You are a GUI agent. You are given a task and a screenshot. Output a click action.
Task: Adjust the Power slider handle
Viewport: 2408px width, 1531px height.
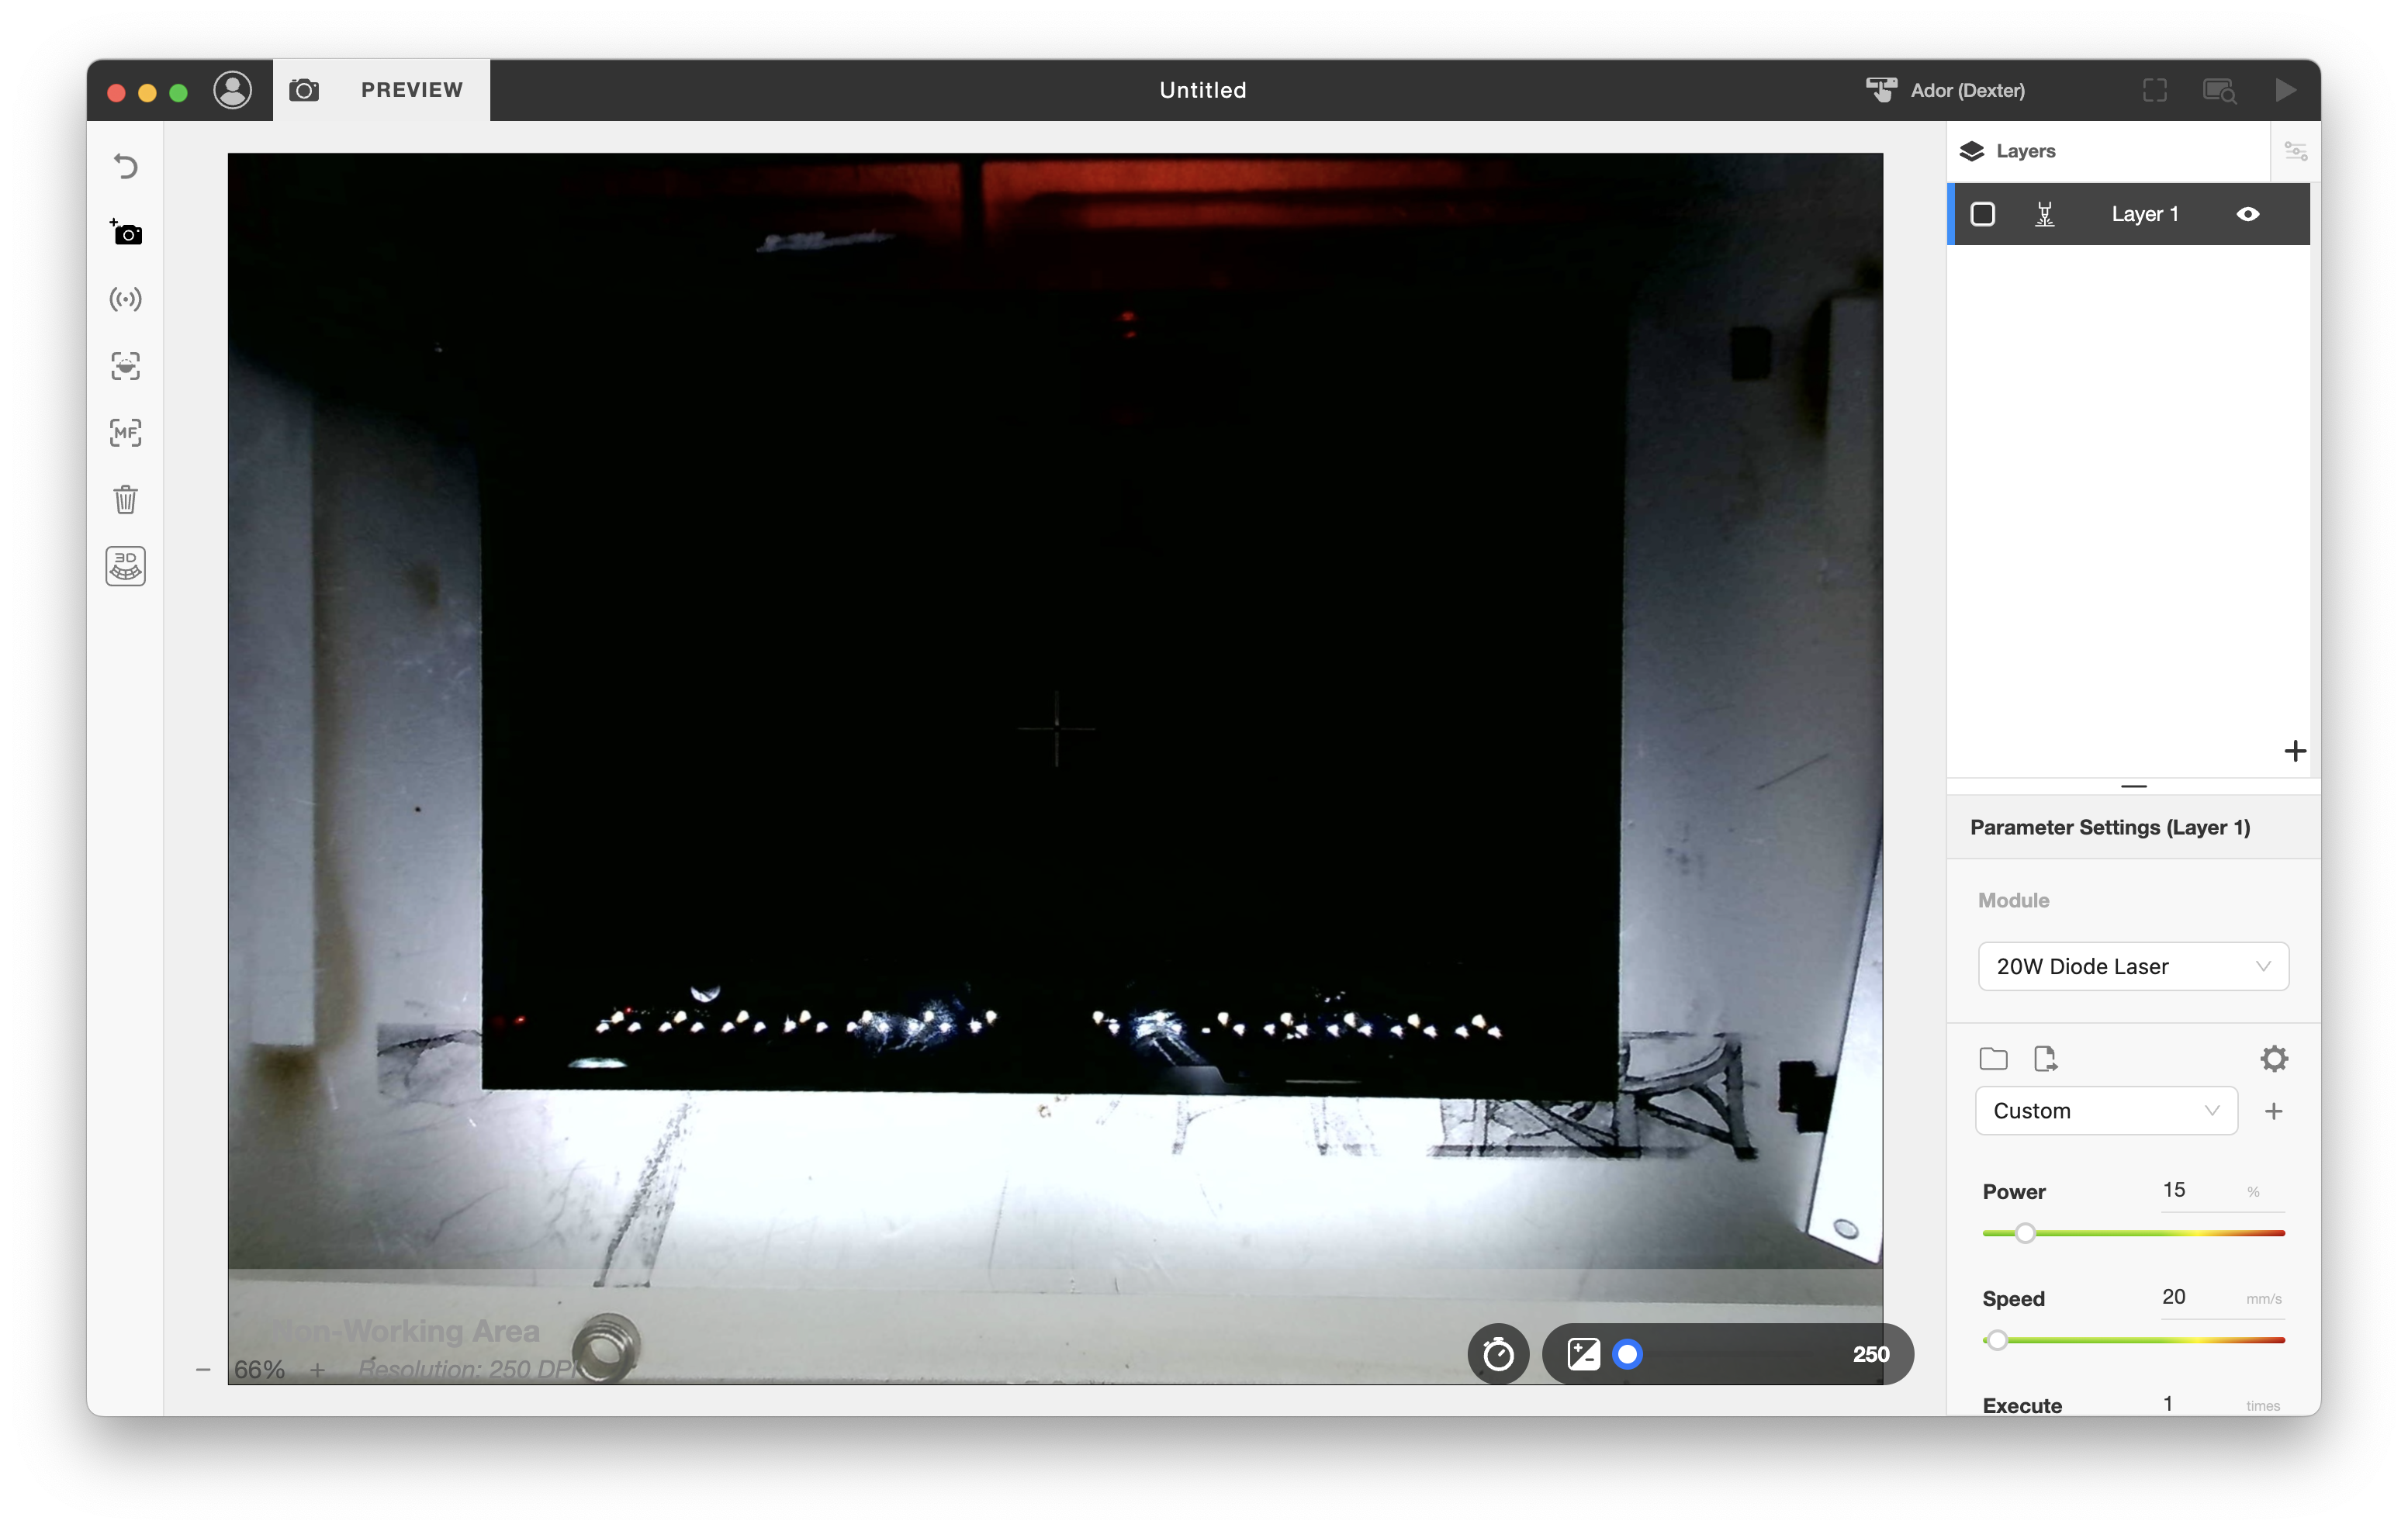(x=2025, y=1233)
